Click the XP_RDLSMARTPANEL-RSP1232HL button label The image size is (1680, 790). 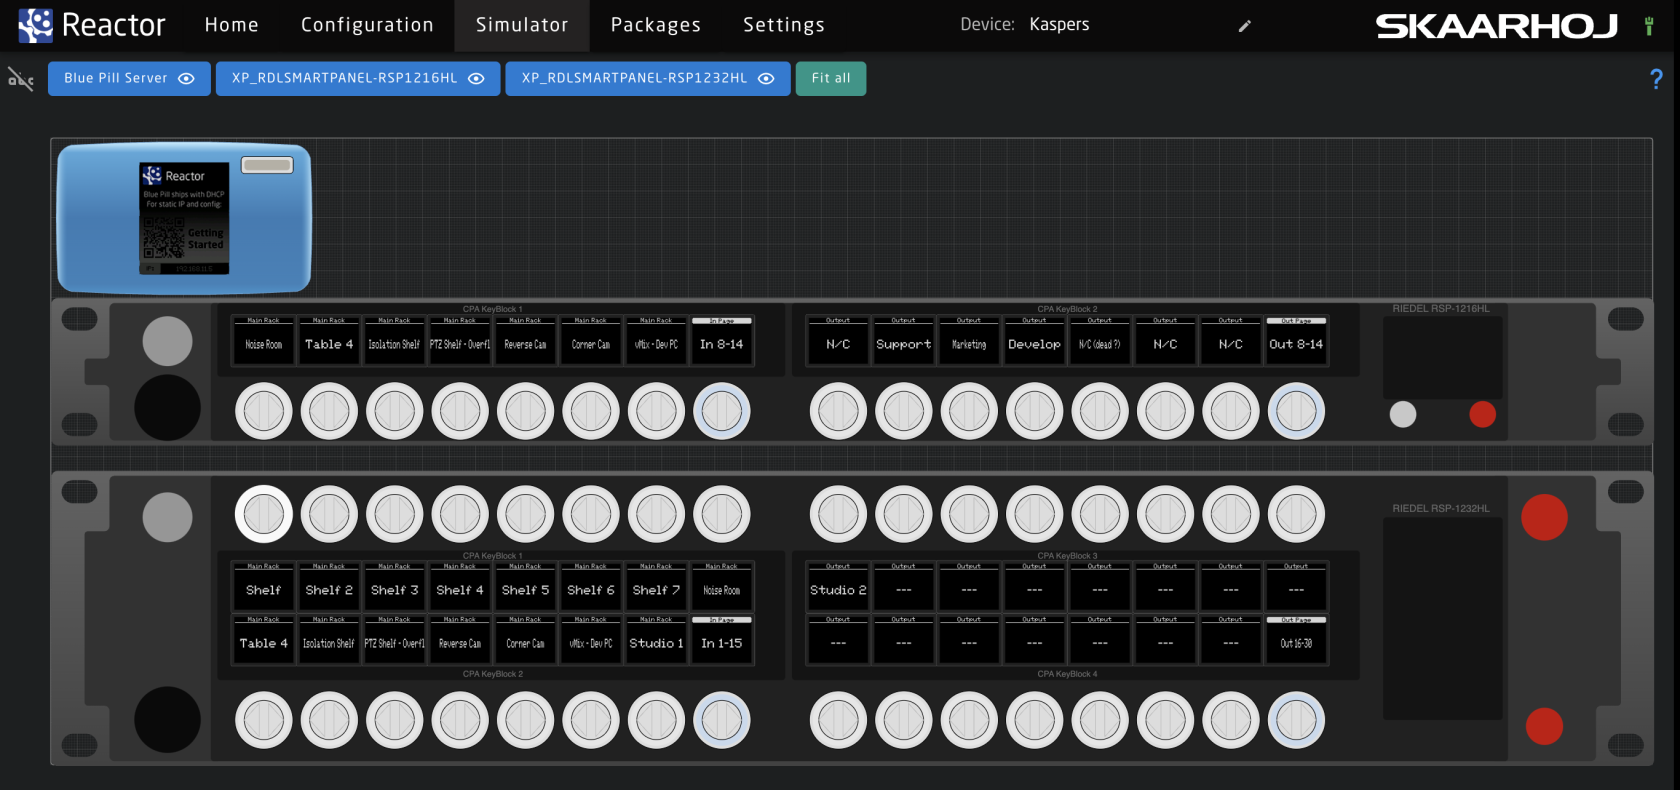point(634,78)
